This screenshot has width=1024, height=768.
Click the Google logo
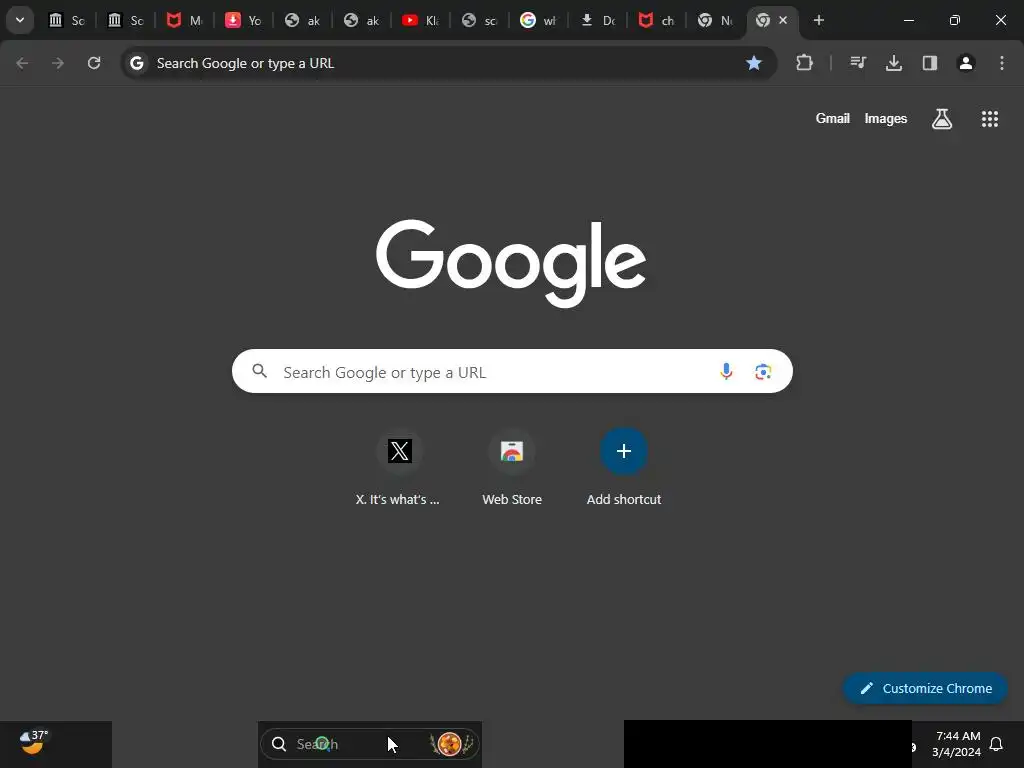point(511,263)
